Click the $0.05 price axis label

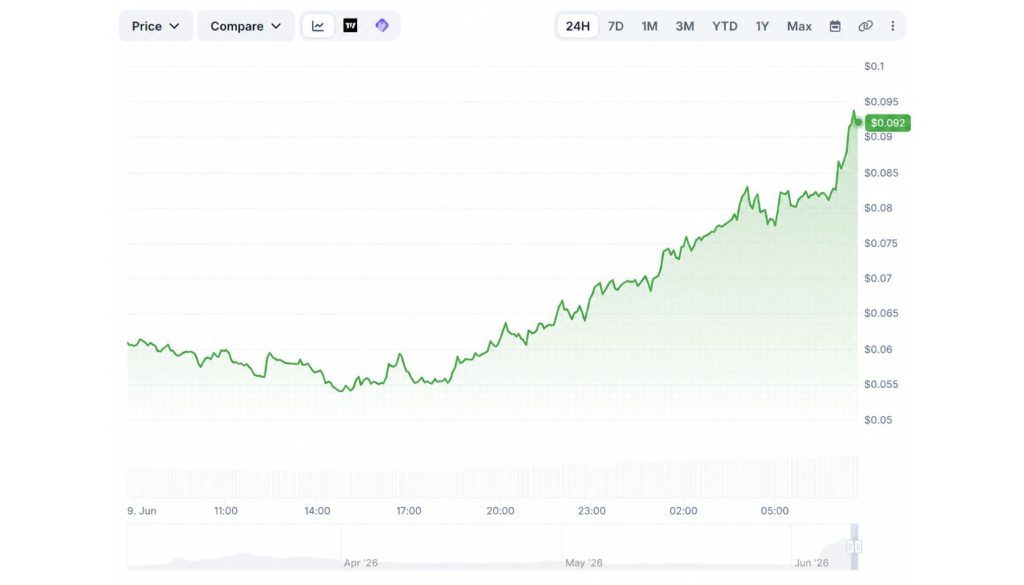877,420
